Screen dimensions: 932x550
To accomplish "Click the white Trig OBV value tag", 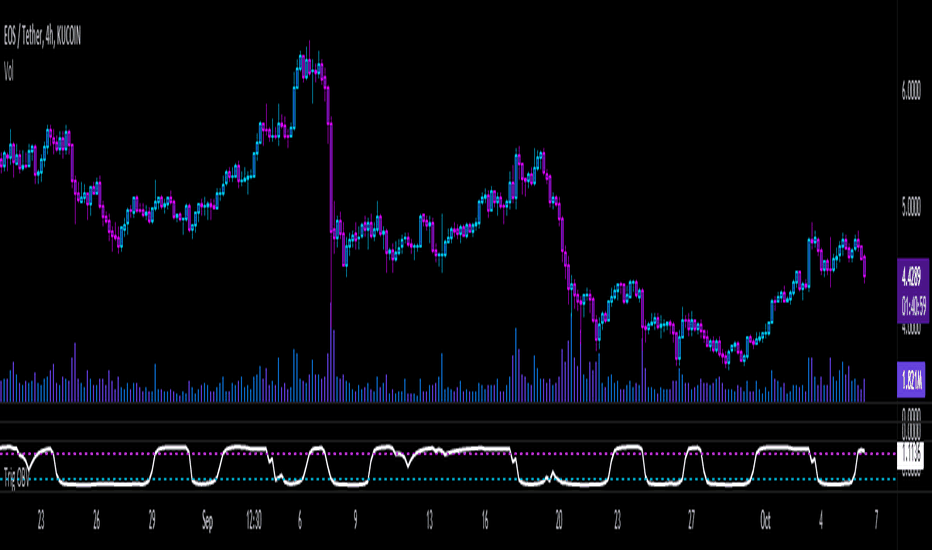I will click(910, 455).
